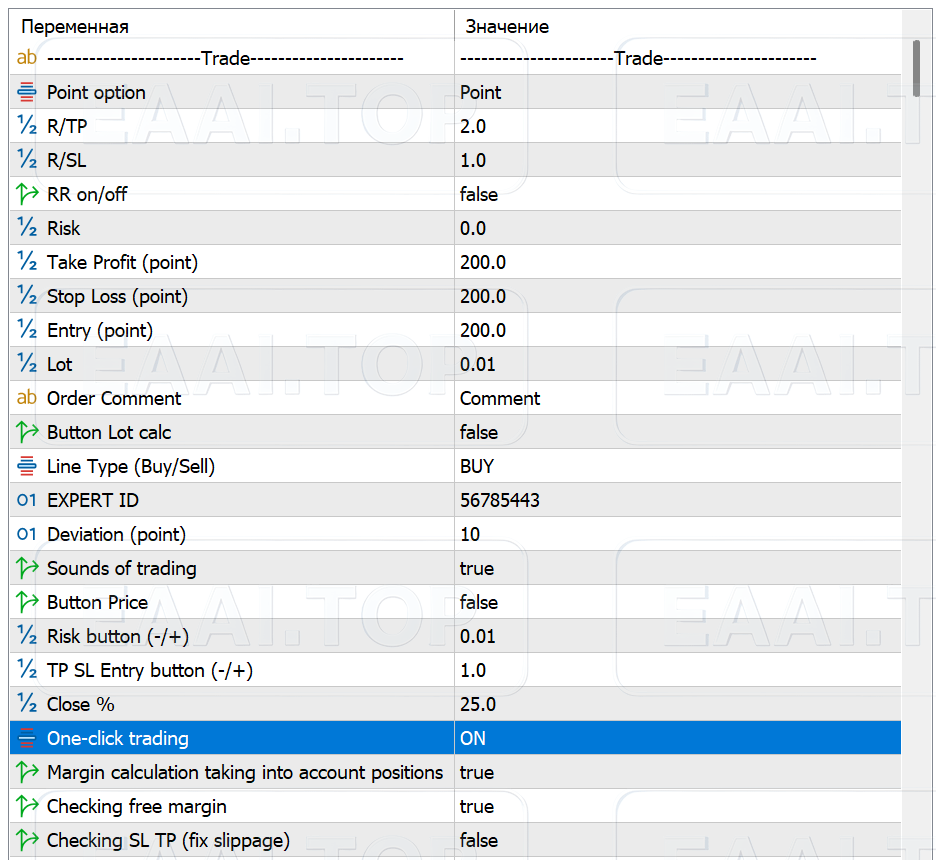Click the fraction icon next to R/TP
The width and height of the screenshot is (936, 860).
pyautogui.click(x=27, y=127)
